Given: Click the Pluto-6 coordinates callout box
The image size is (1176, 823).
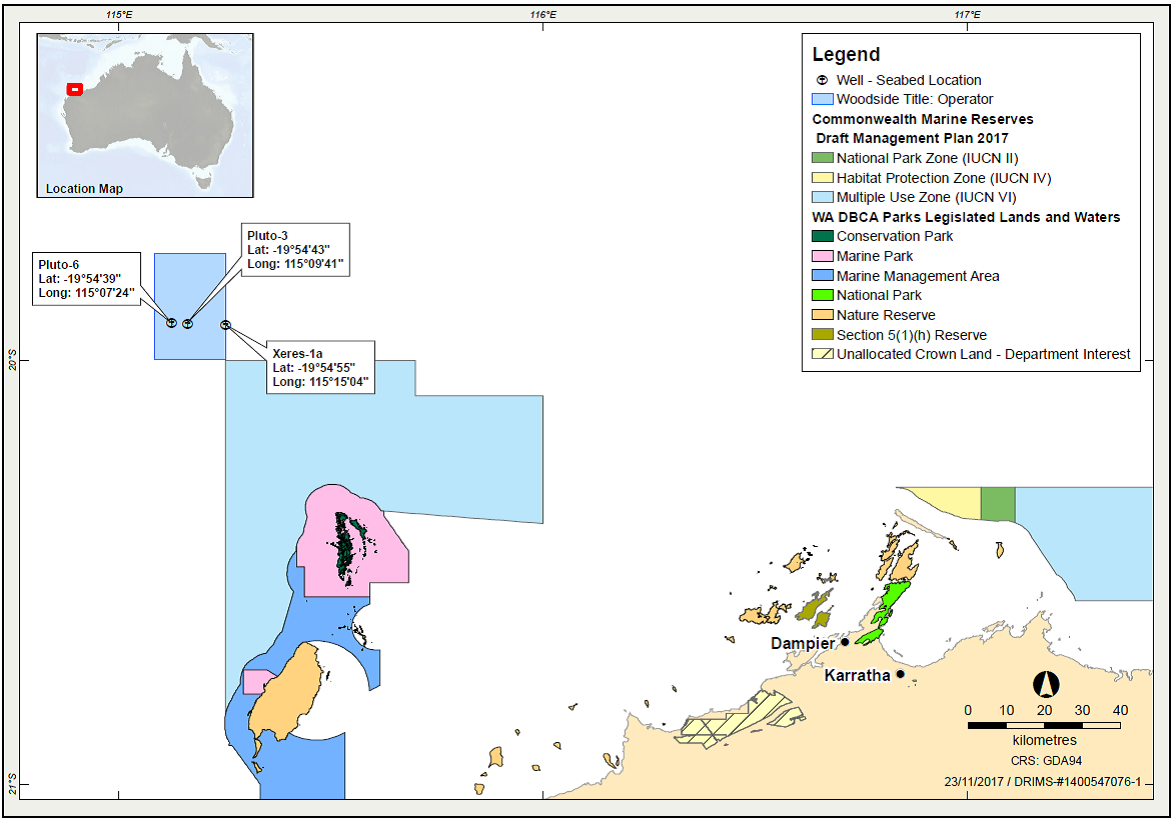Looking at the screenshot, I should 84,278.
